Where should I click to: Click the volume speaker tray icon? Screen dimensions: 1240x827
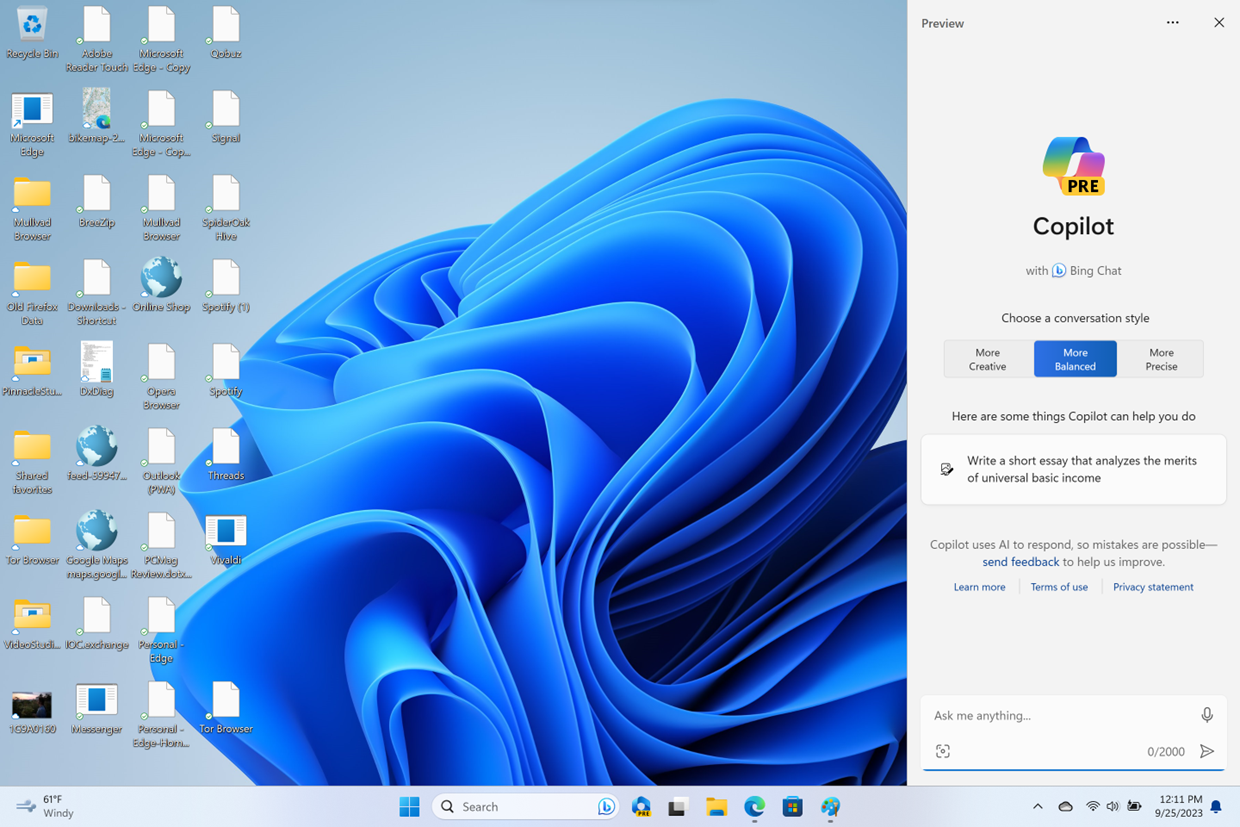tap(1112, 807)
